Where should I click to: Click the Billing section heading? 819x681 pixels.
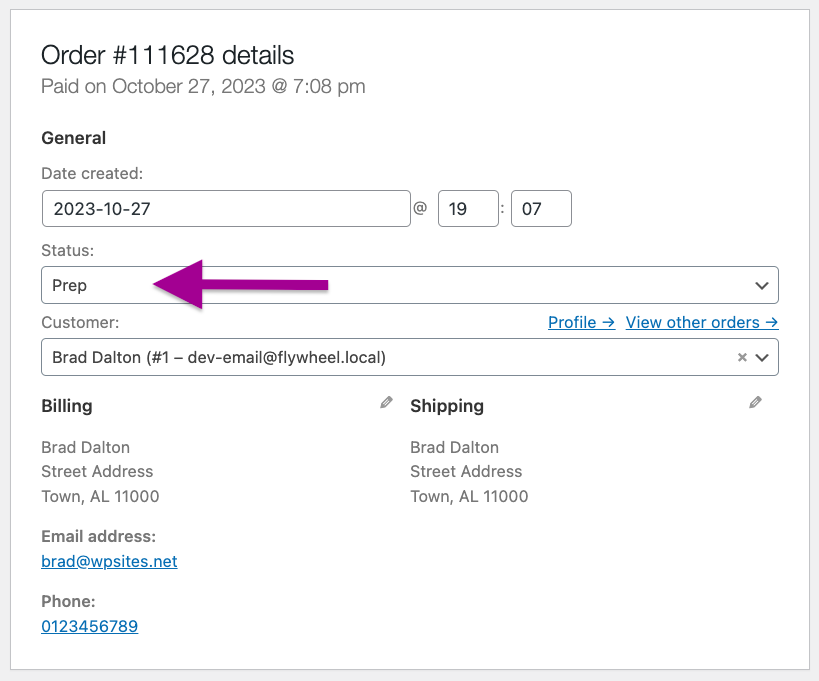click(67, 406)
